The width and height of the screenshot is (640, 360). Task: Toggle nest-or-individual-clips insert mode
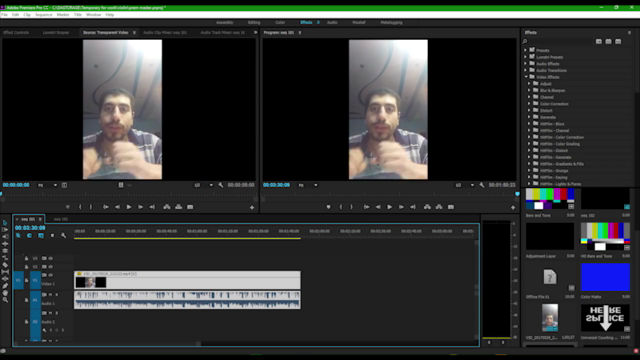click(x=18, y=236)
